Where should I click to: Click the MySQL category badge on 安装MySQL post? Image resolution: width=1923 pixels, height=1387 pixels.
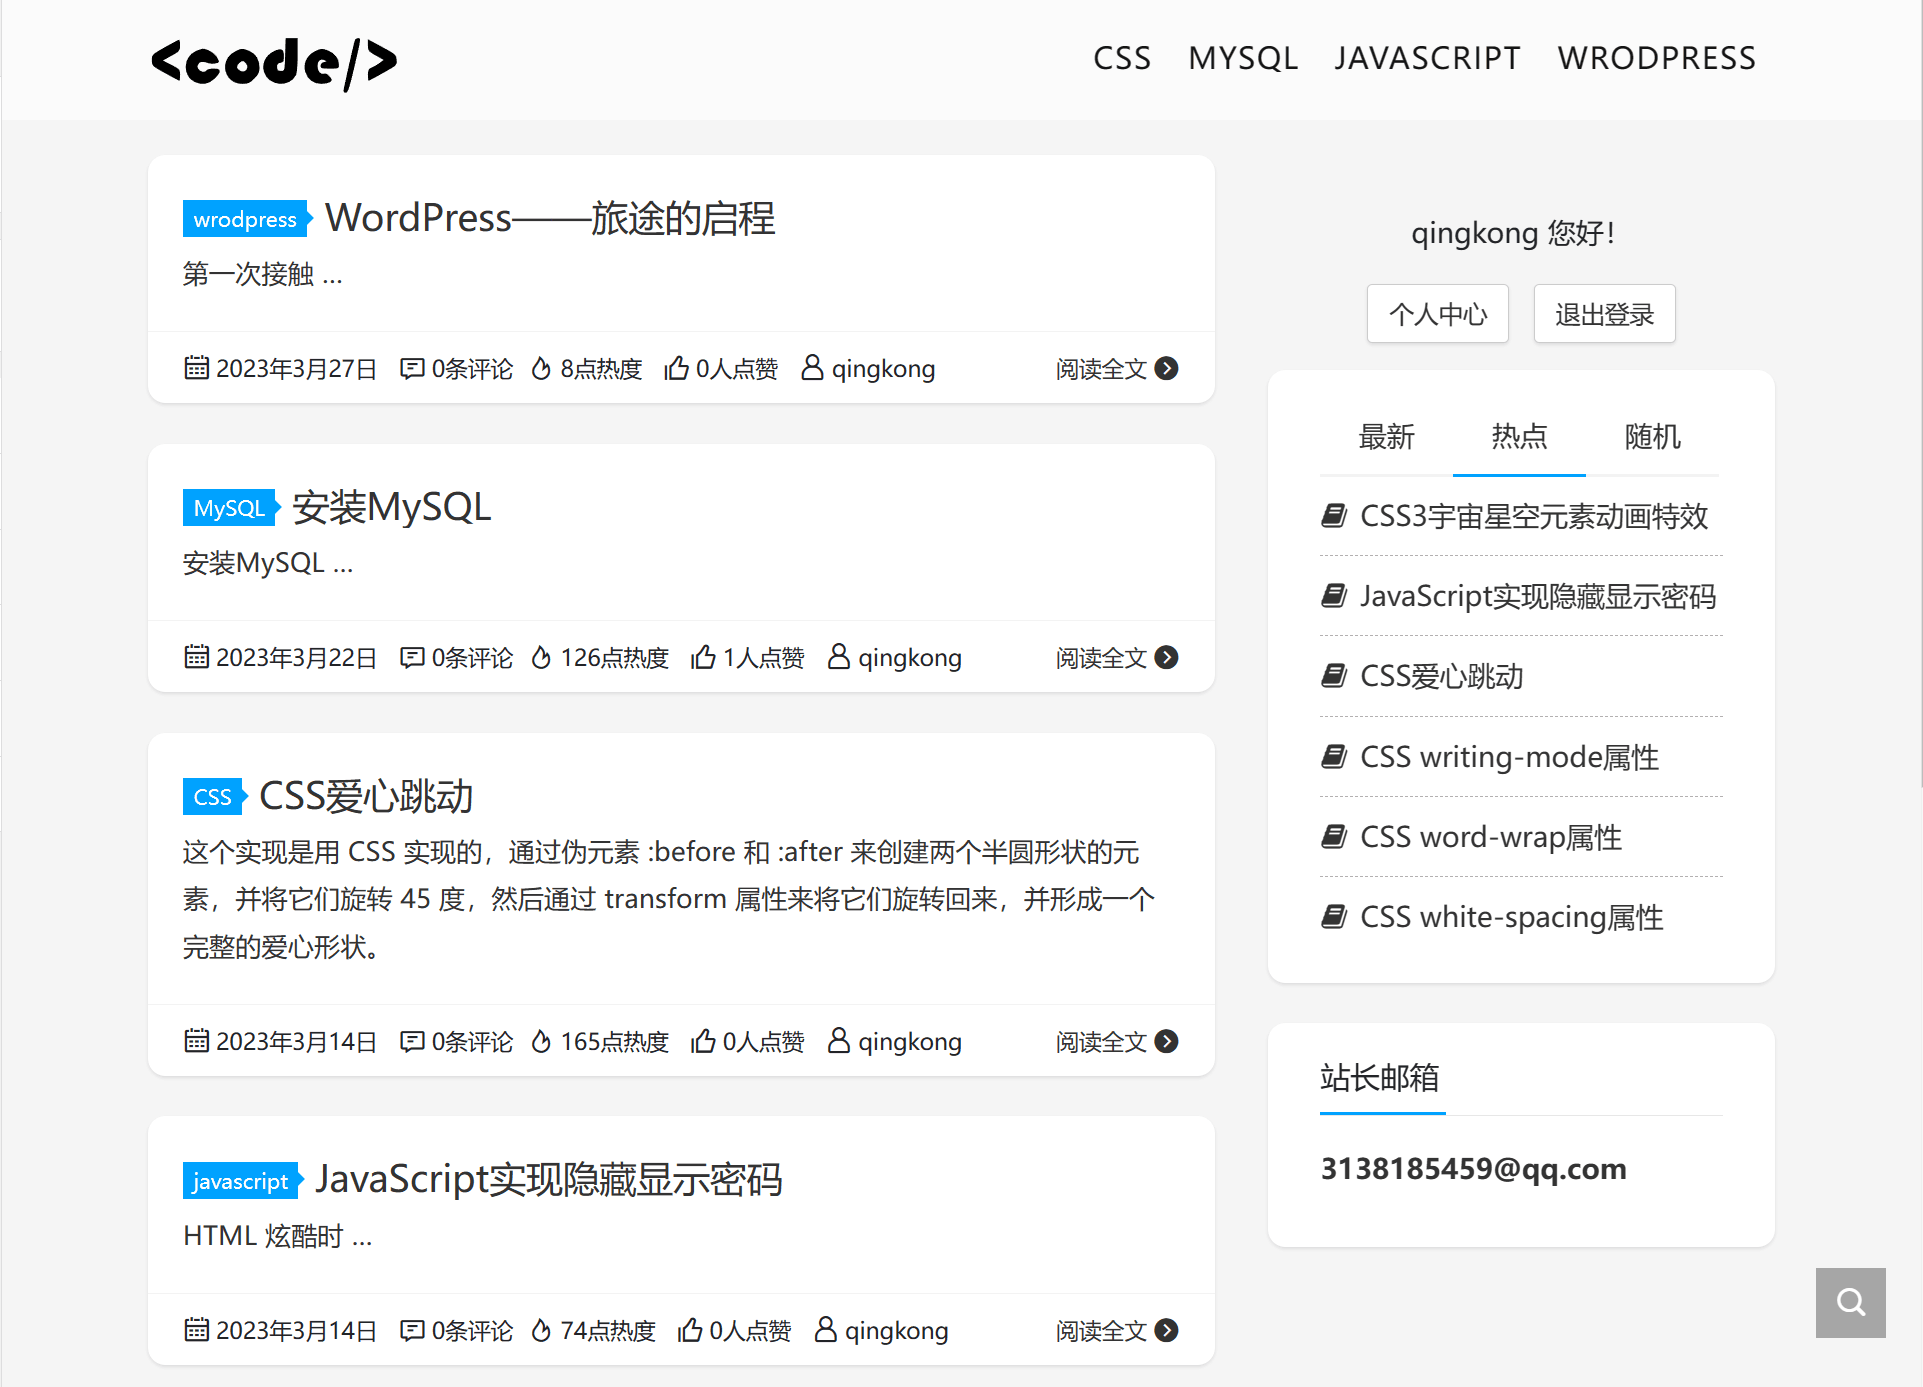point(229,508)
